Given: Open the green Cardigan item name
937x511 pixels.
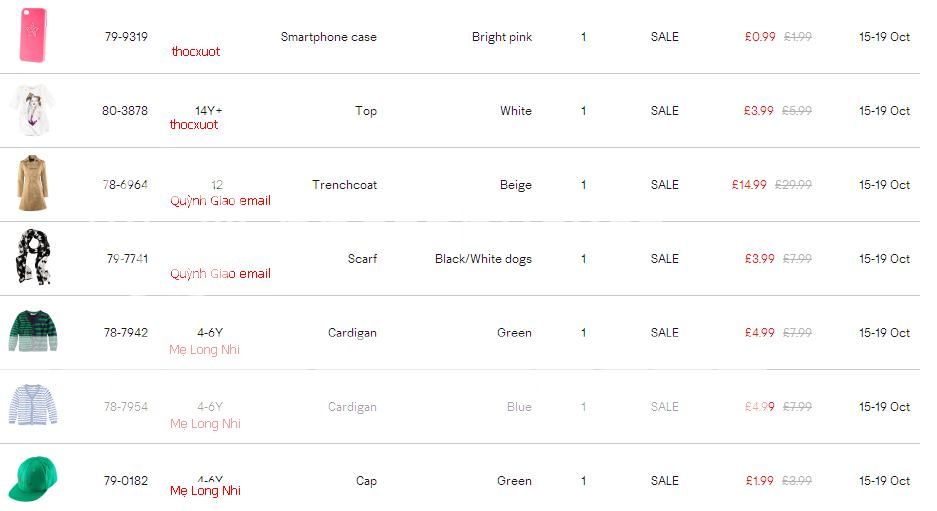Looking at the screenshot, I should [x=352, y=333].
